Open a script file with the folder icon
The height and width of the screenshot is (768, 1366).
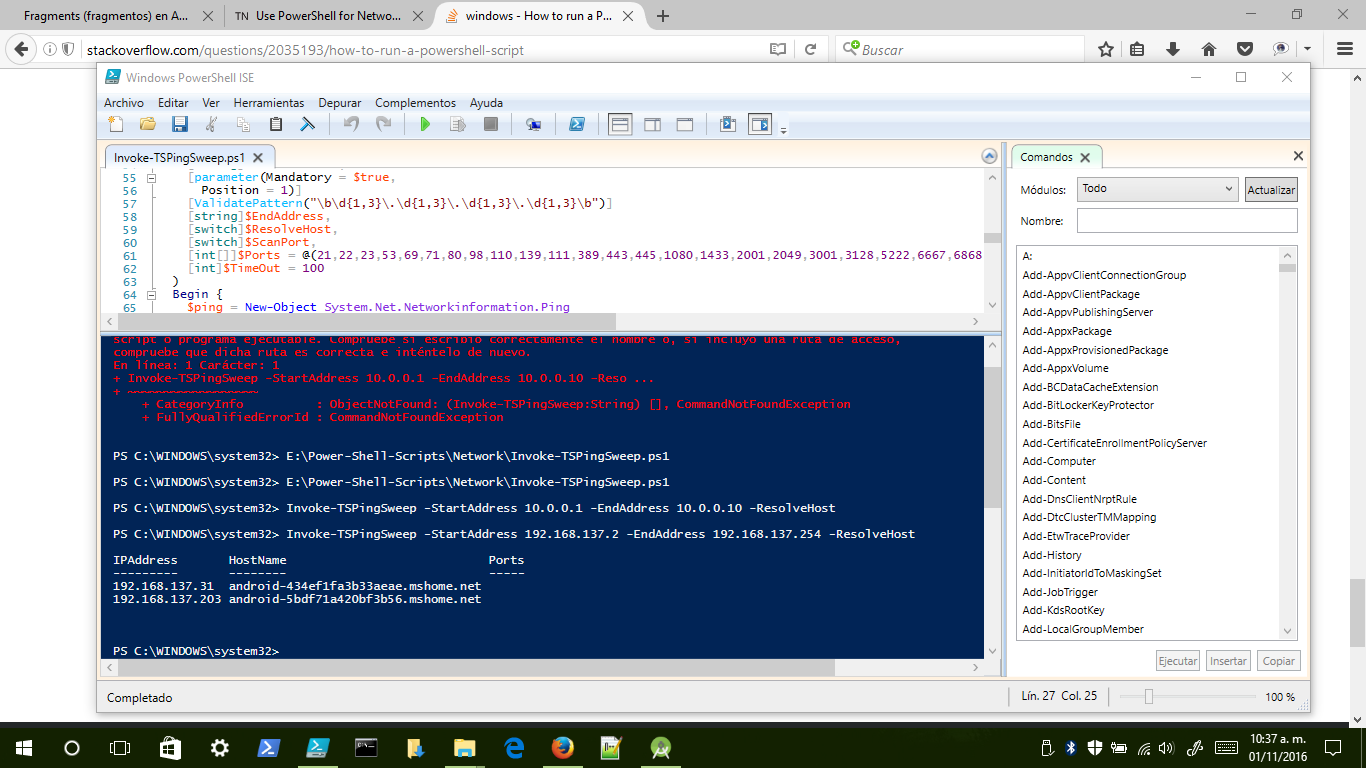tap(148, 125)
